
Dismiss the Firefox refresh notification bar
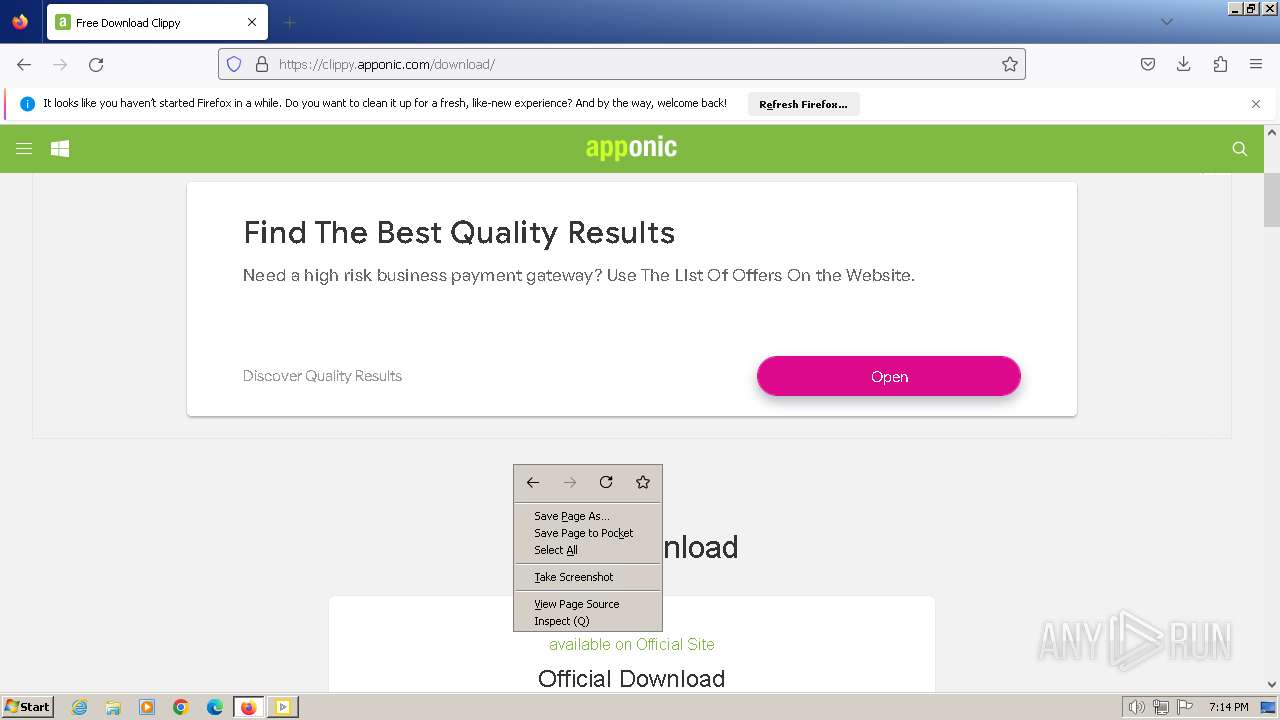pyautogui.click(x=1256, y=104)
